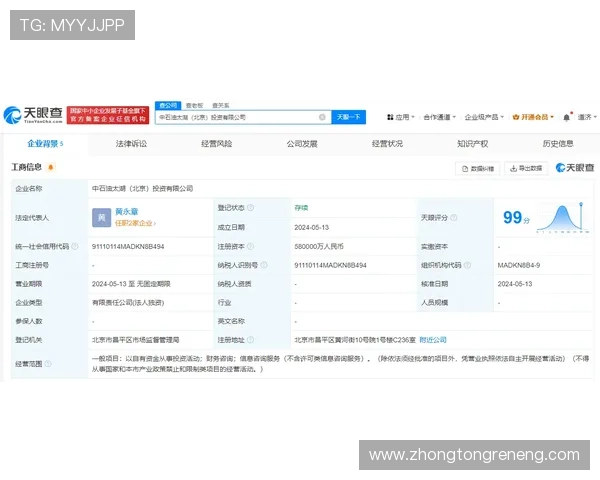
Task: Click the 存续 registration status
Action: [x=301, y=208]
